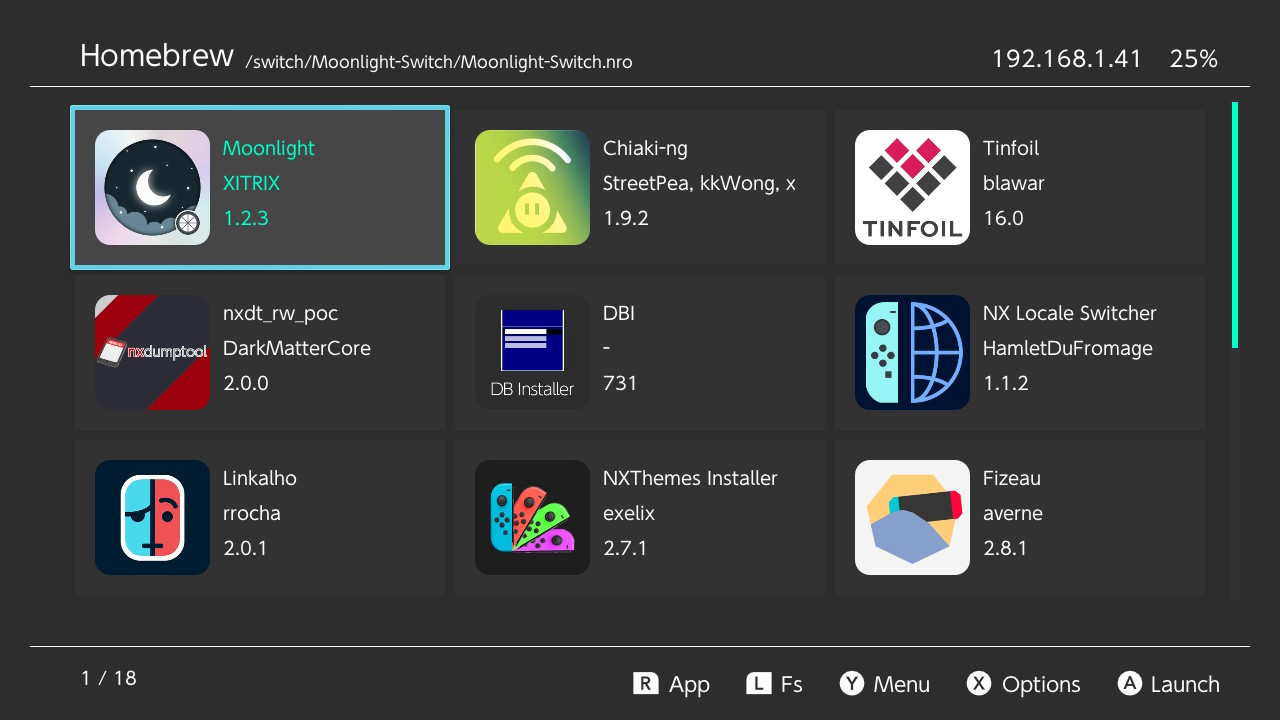
Task: Open the Menu with Y
Action: coord(885,684)
